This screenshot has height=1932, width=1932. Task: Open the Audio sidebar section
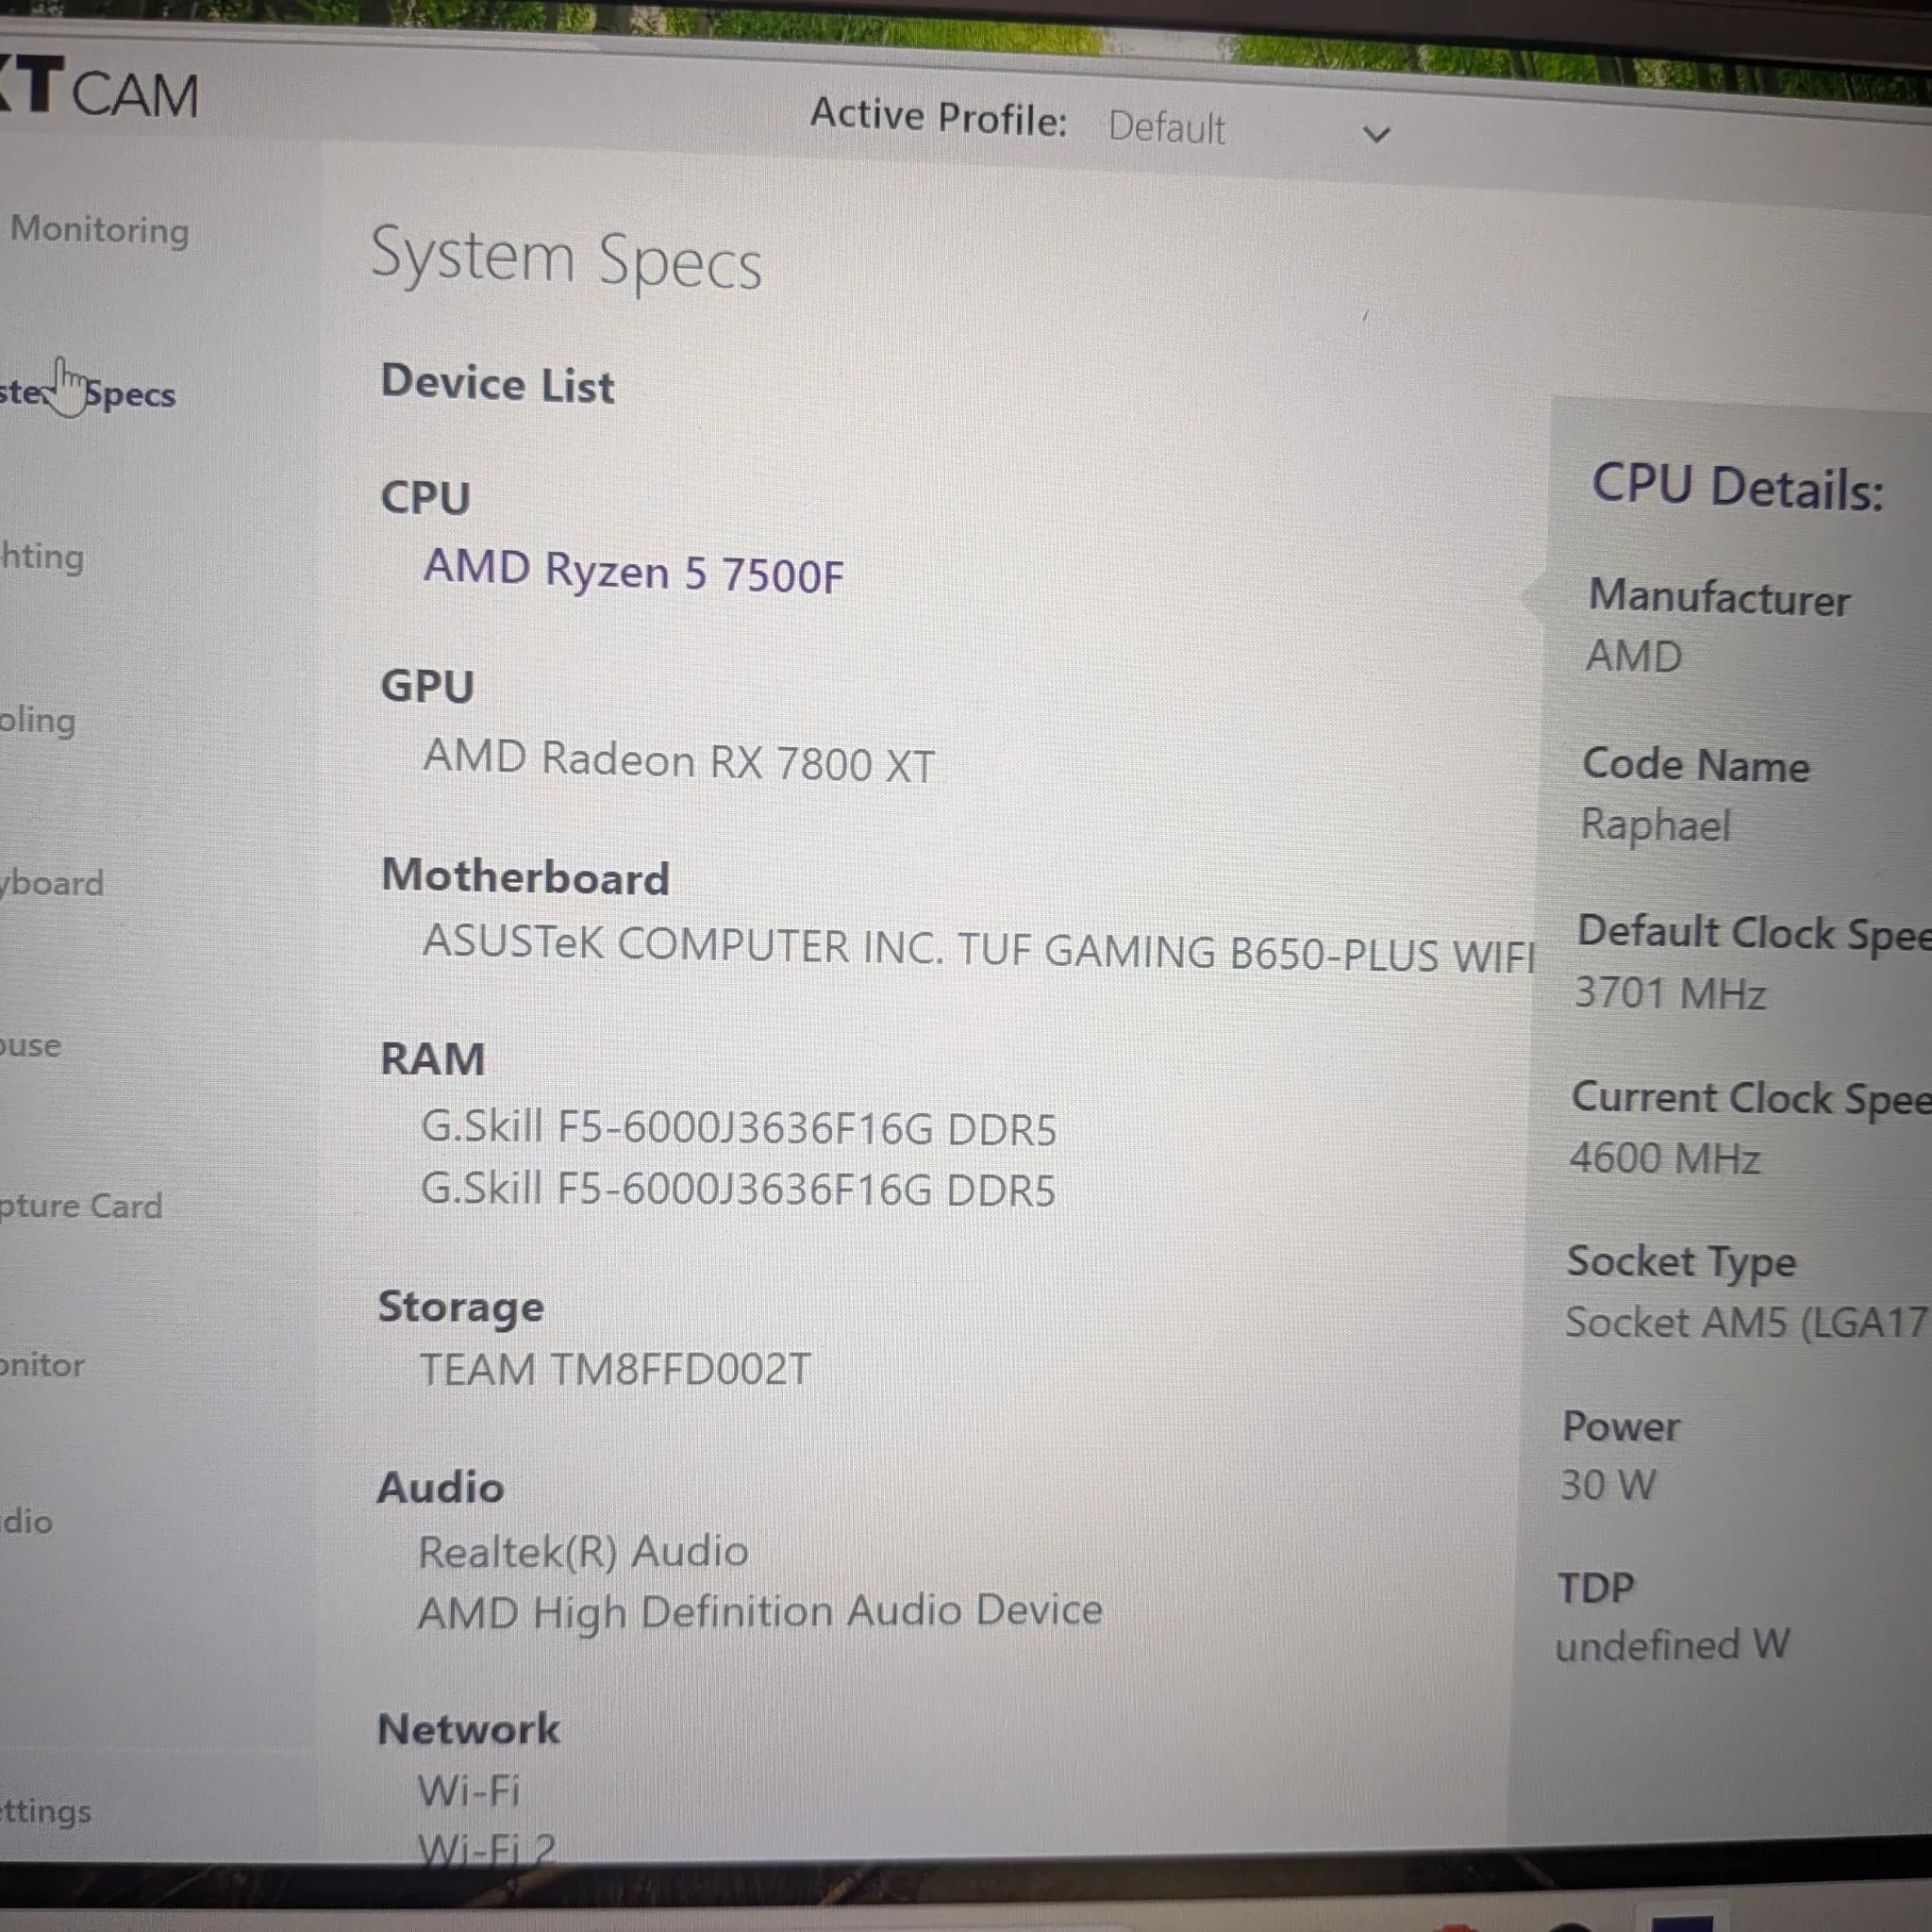point(27,1522)
